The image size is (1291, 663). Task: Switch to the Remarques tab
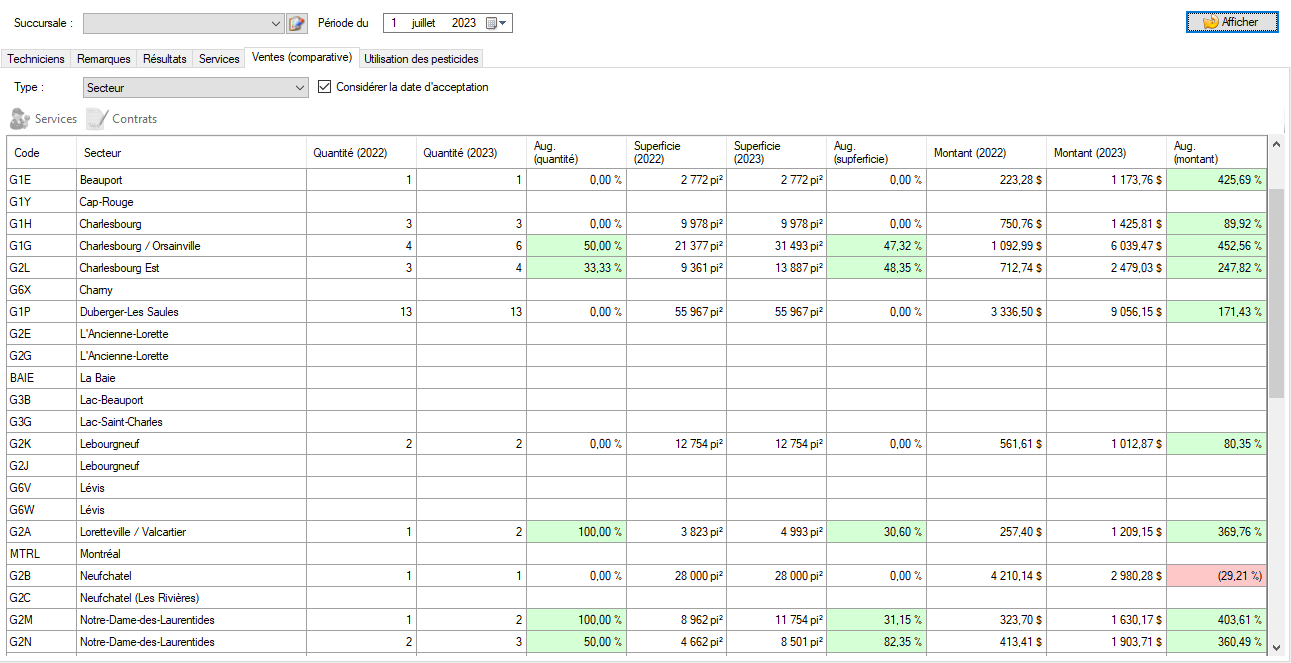coord(104,59)
